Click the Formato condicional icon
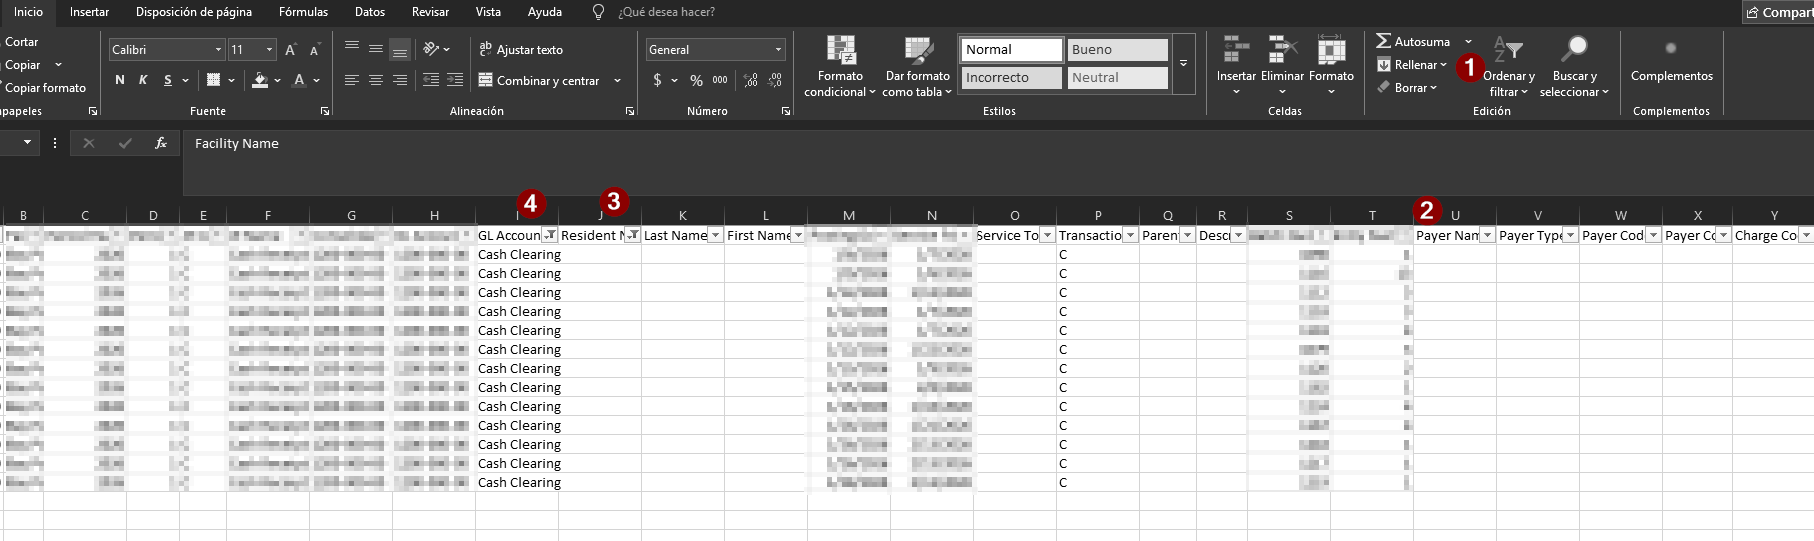 coord(840,51)
